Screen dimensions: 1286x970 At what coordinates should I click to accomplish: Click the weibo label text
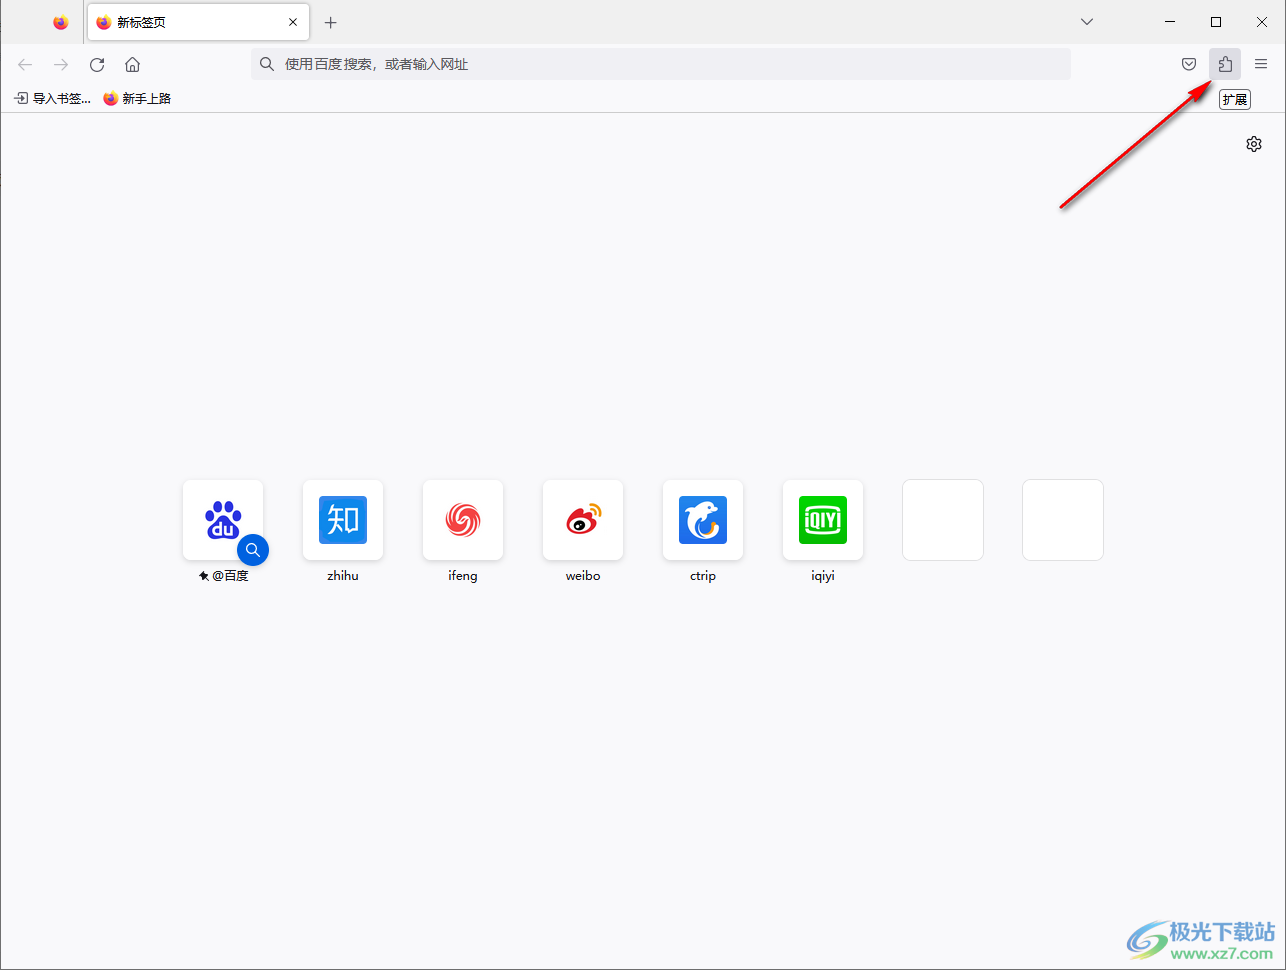[x=583, y=576]
